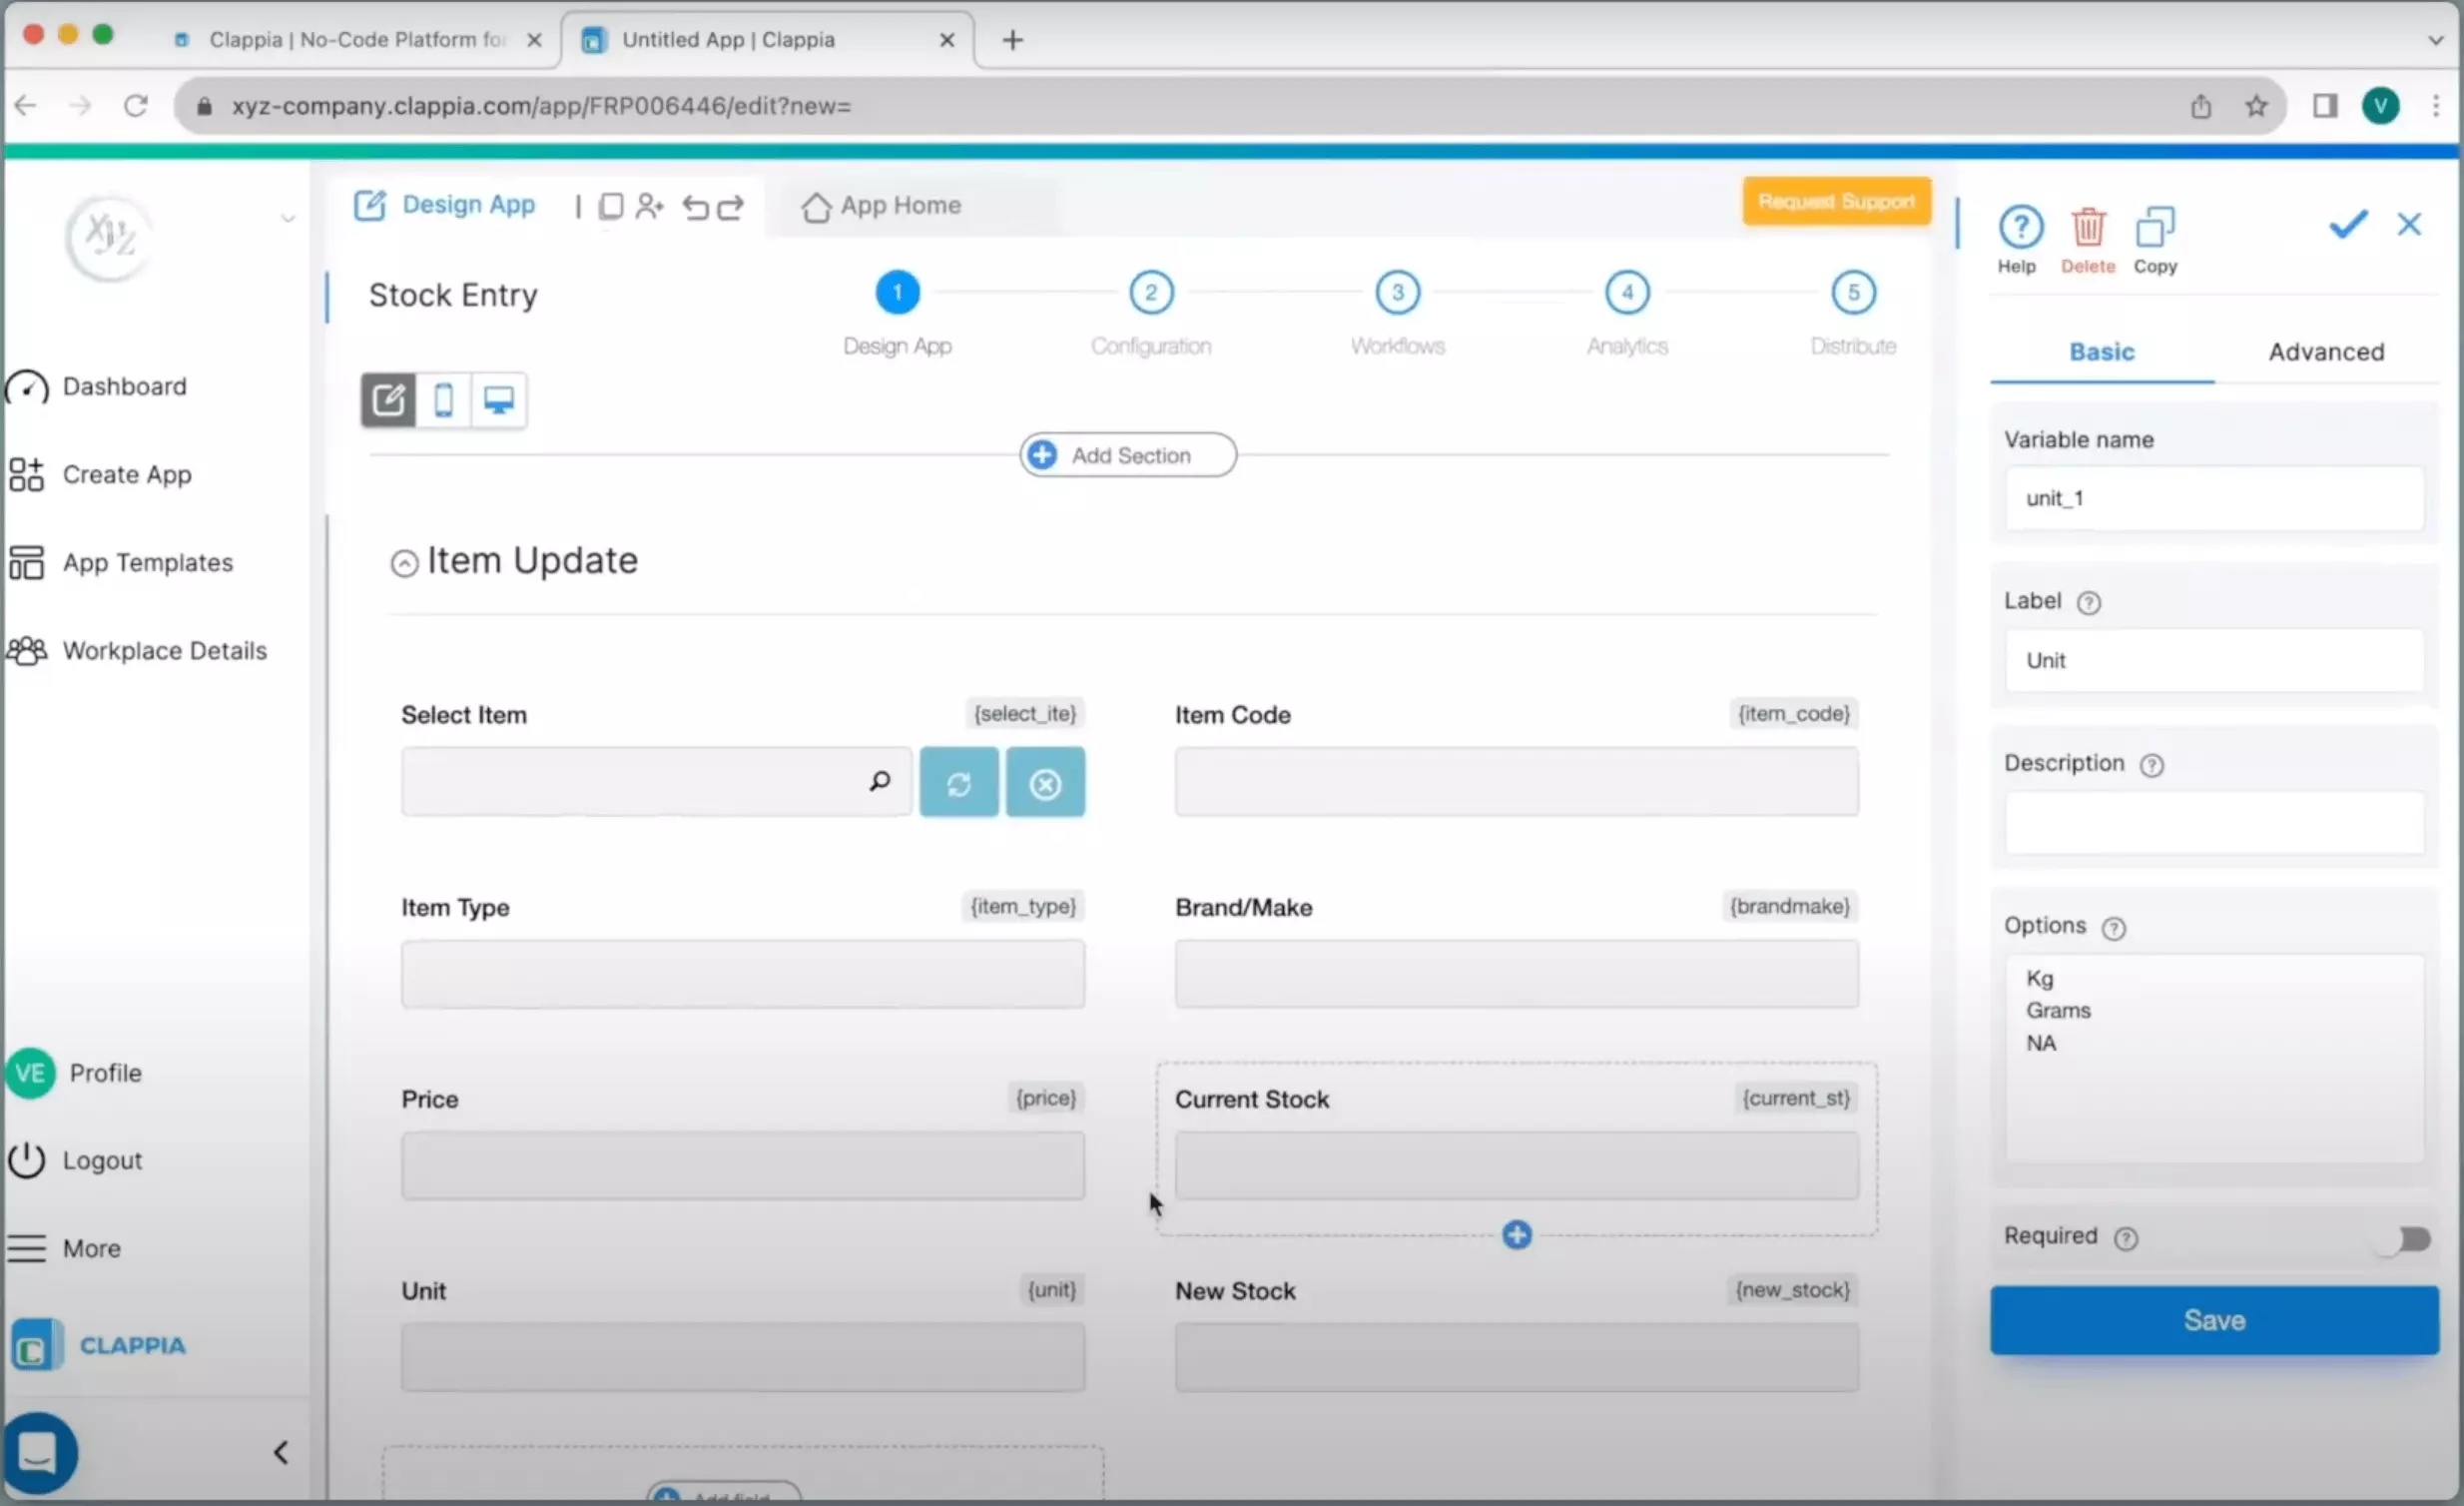Select mobile preview mode for Stock Entry

coord(444,399)
